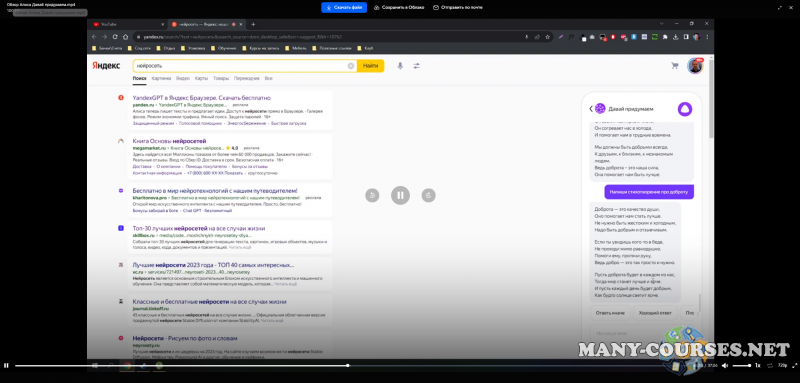Open the Соц.сети bookmarks folder
The width and height of the screenshot is (800, 383).
(139, 48)
